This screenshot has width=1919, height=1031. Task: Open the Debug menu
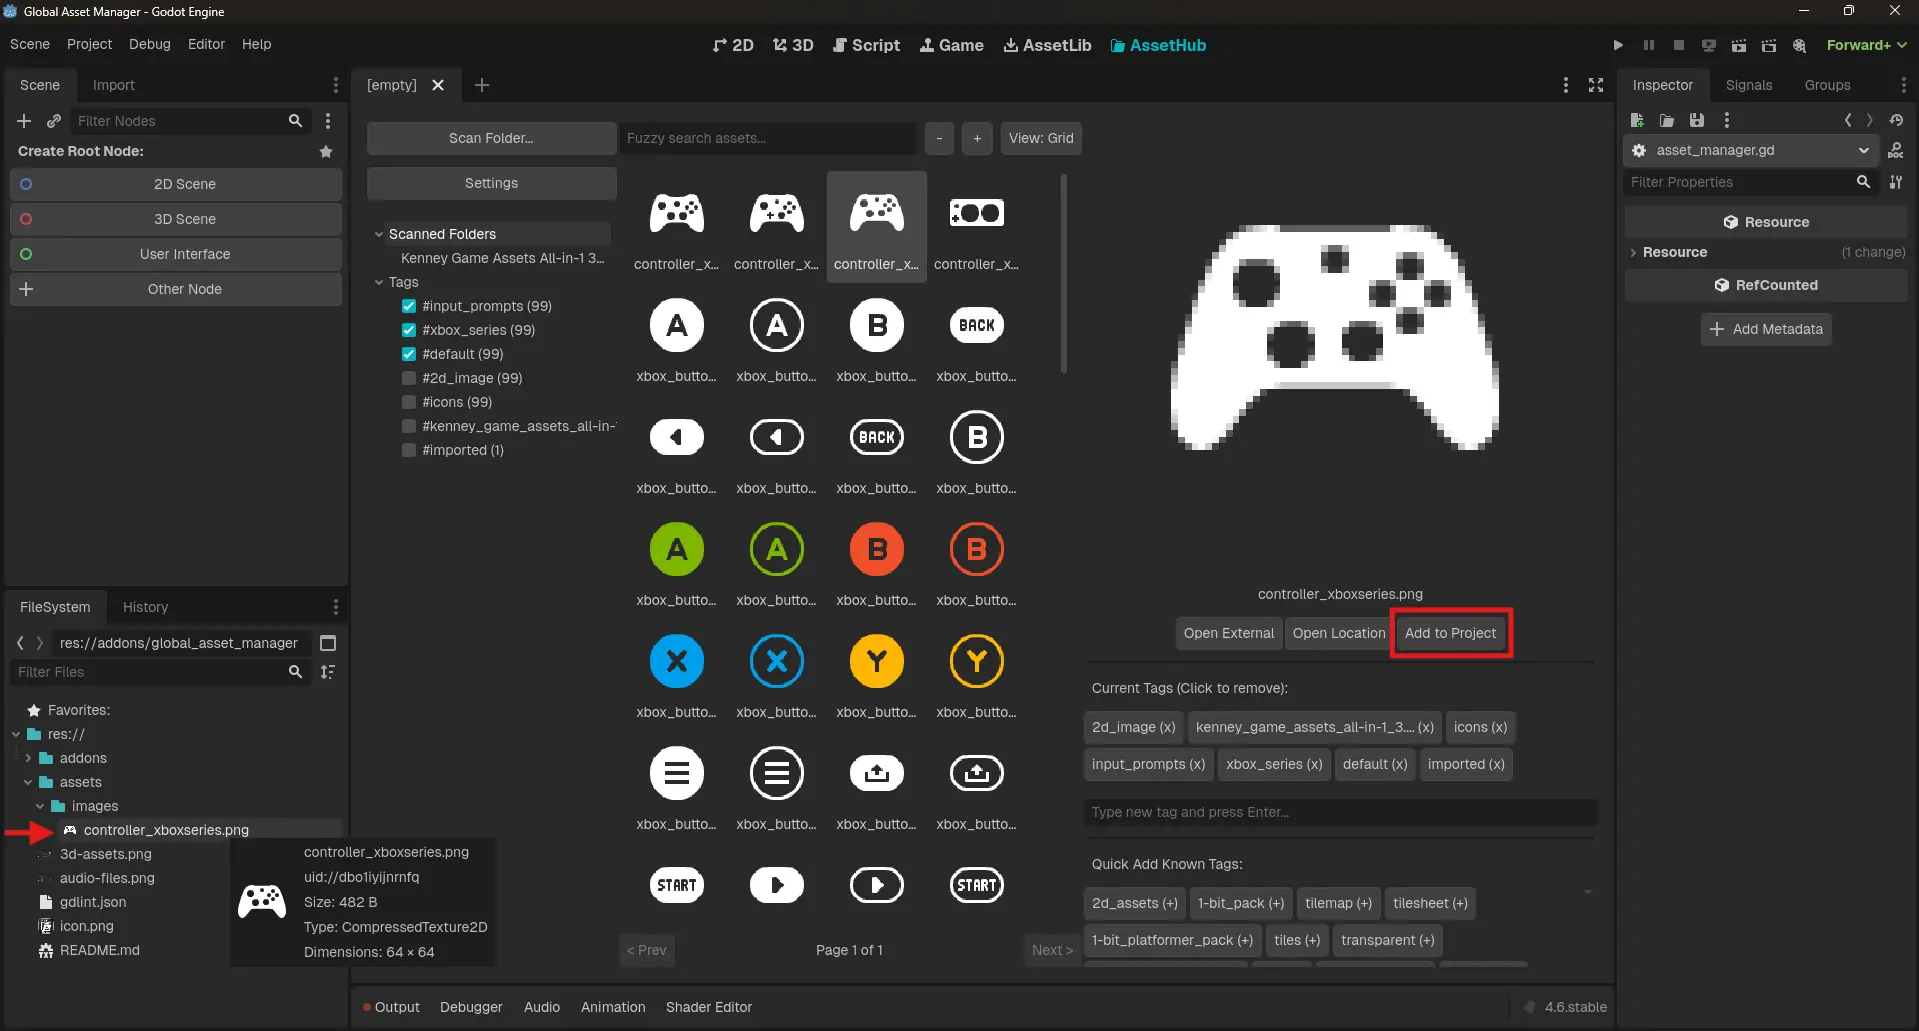pyautogui.click(x=149, y=44)
